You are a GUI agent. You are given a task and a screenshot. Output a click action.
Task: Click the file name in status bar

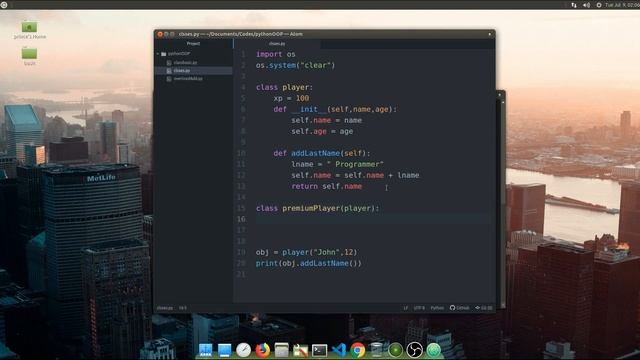[165, 308]
